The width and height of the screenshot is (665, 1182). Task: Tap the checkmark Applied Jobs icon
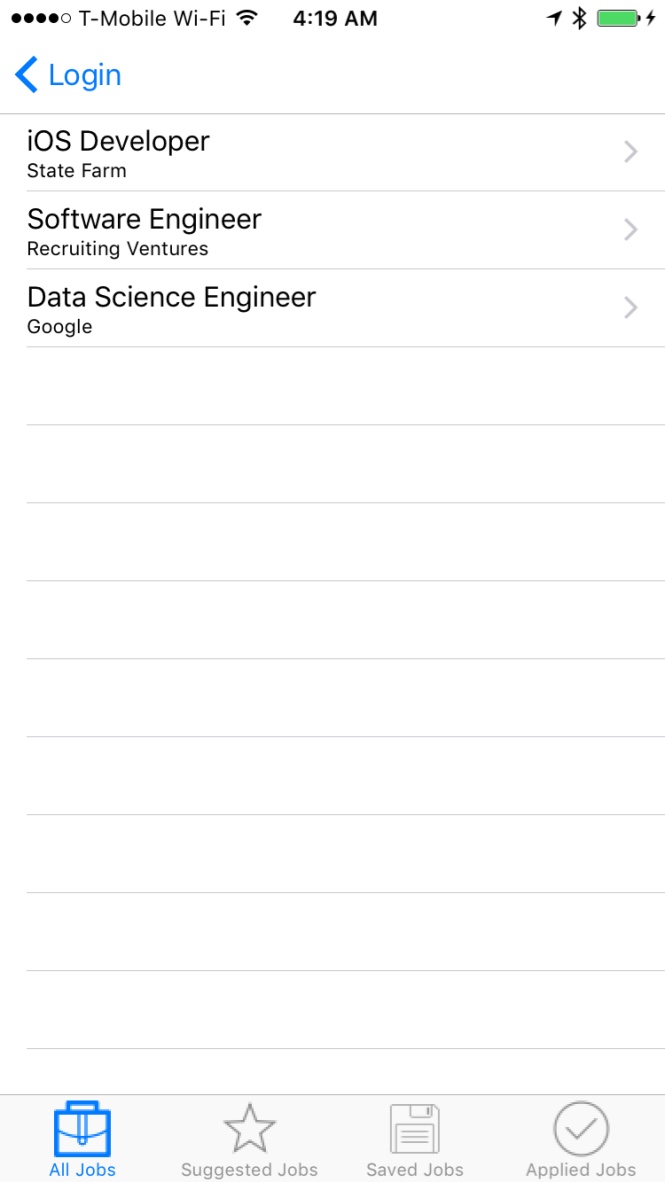point(581,1129)
